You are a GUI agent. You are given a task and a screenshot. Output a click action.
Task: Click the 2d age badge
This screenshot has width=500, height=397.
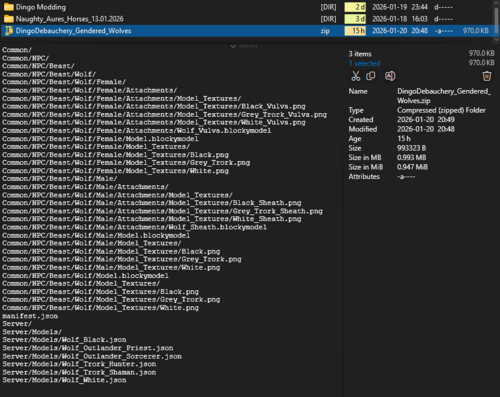click(355, 7)
